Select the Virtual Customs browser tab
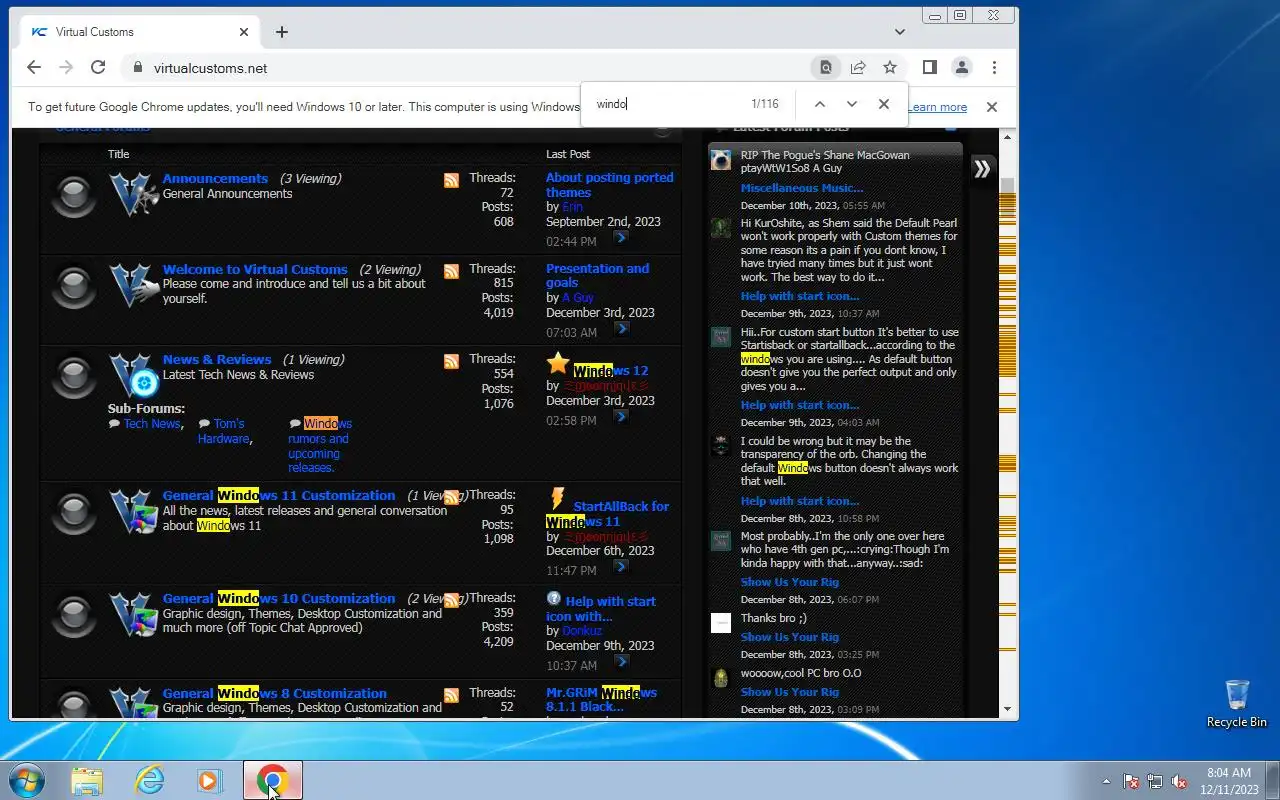 (140, 32)
